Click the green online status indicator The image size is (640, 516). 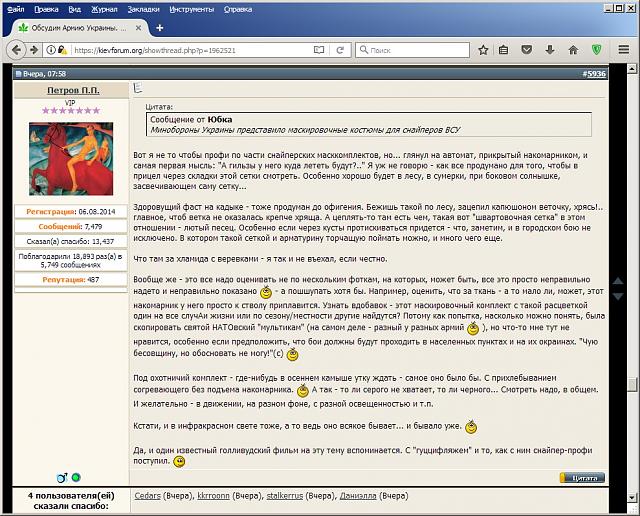pyautogui.click(x=75, y=478)
